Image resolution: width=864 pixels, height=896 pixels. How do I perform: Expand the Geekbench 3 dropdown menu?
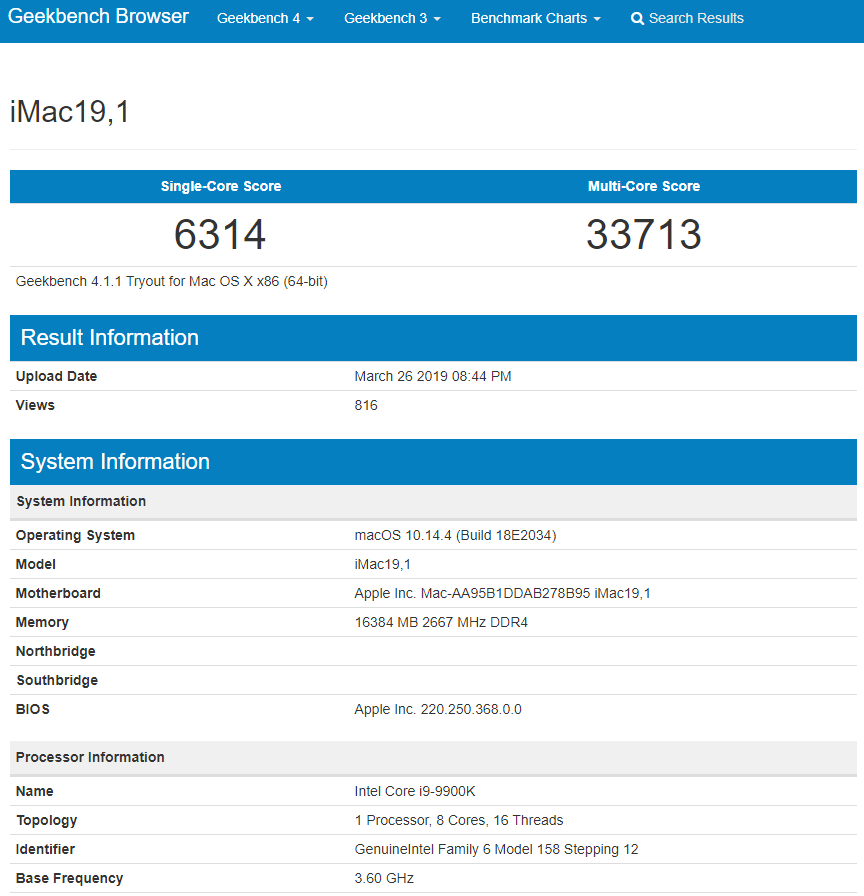pyautogui.click(x=392, y=18)
